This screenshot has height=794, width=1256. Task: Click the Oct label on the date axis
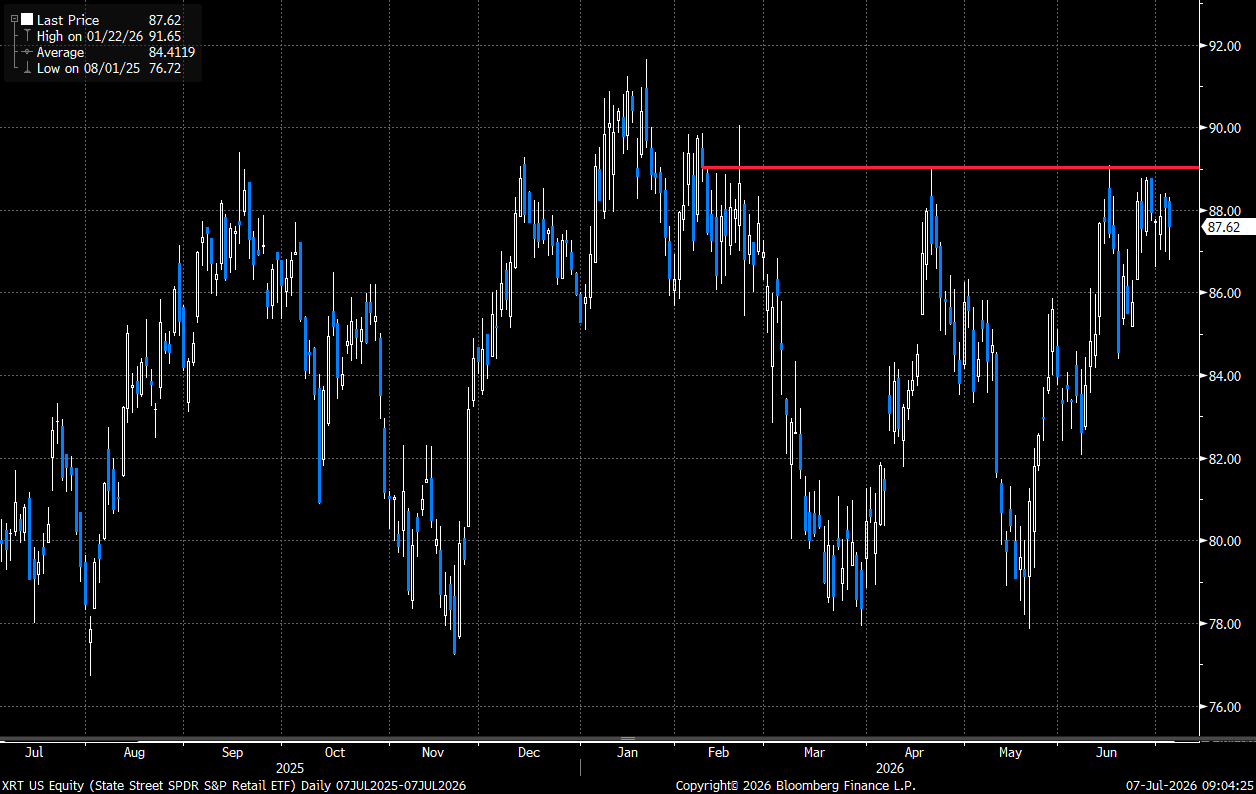pos(335,752)
